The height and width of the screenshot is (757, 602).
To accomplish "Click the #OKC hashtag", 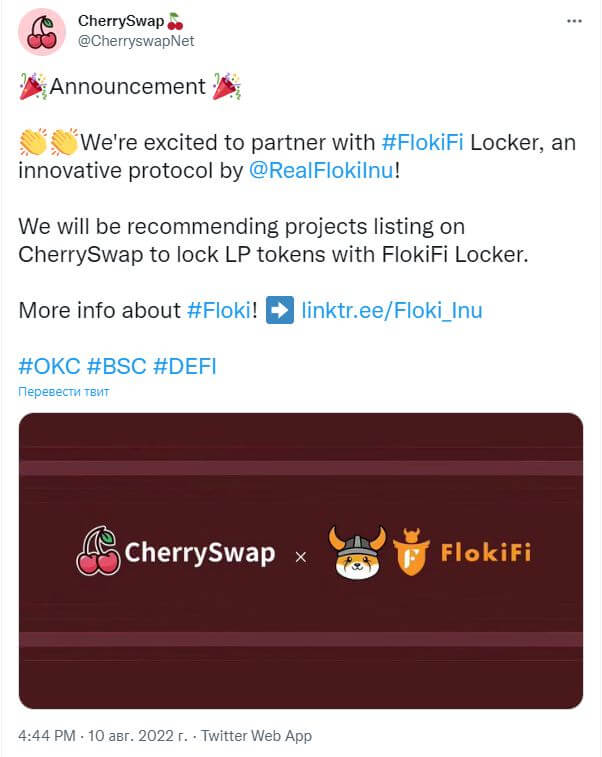I will pos(49,366).
